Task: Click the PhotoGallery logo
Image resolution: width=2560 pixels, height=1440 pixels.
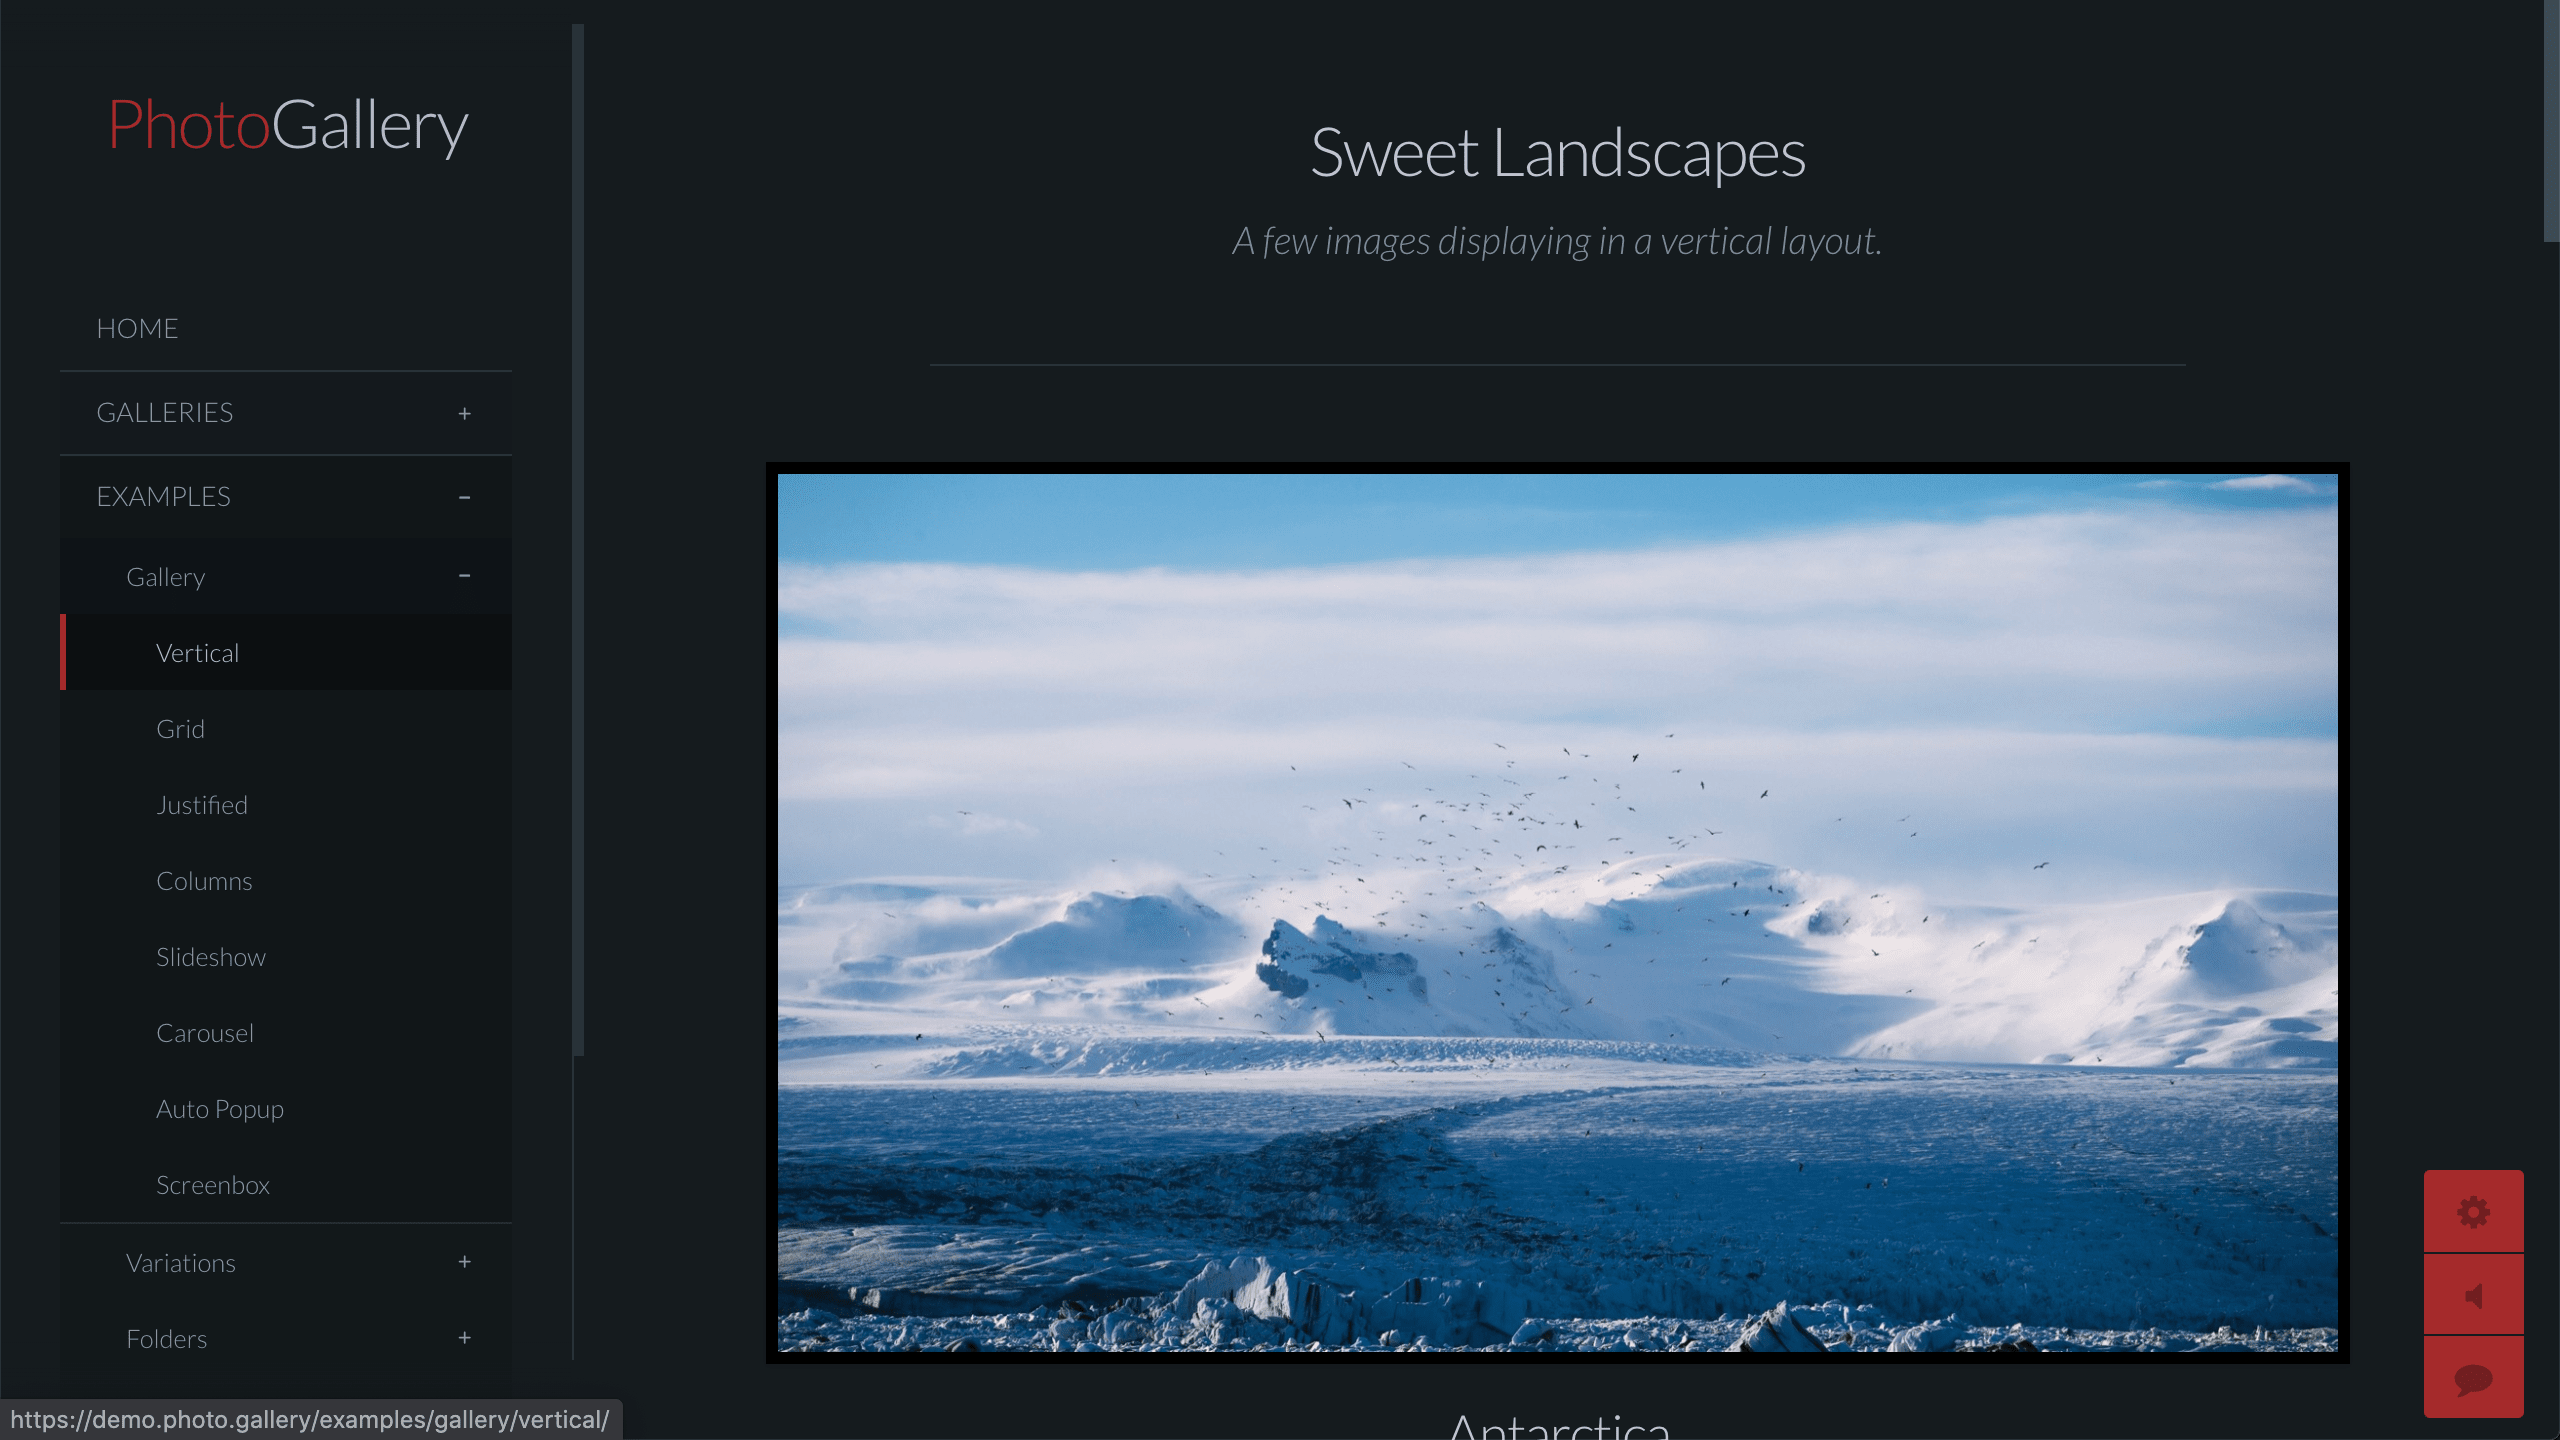Action: coord(287,125)
